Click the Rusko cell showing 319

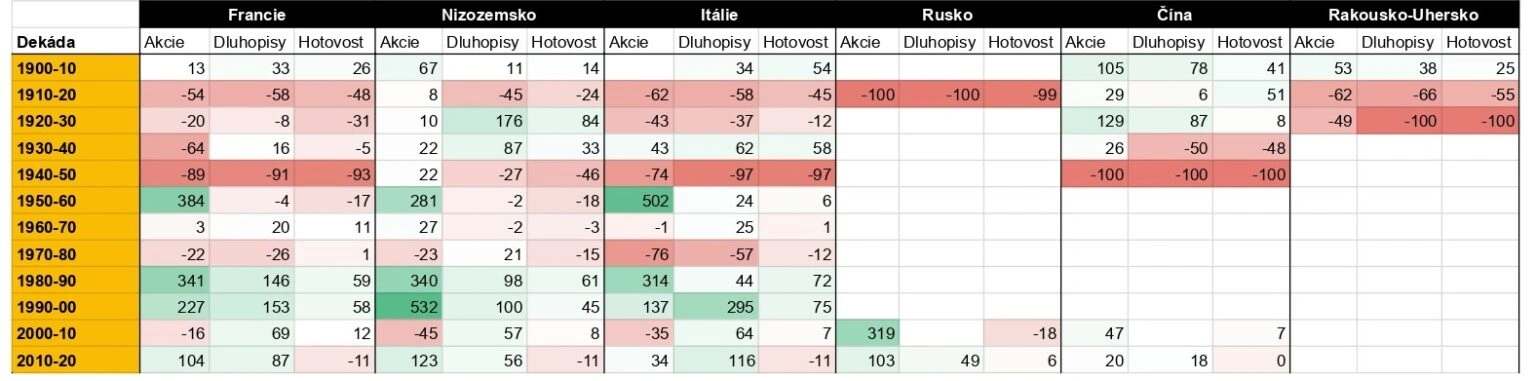pos(867,333)
